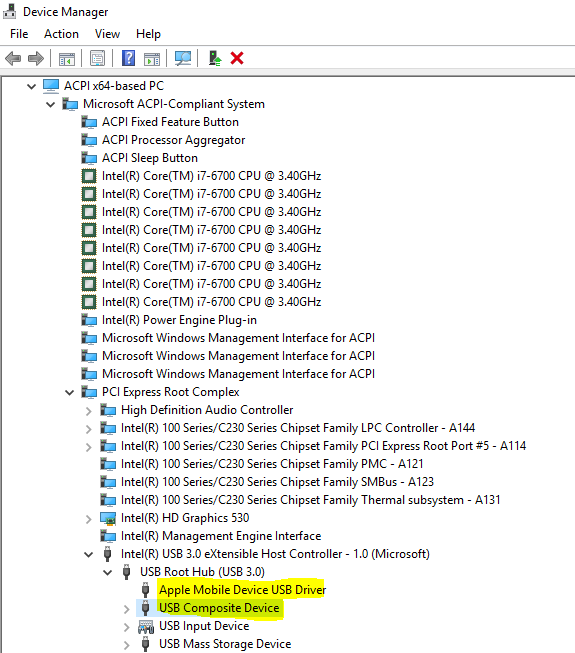Open the Action menu
Screen dimensions: 575x653
coord(61,34)
